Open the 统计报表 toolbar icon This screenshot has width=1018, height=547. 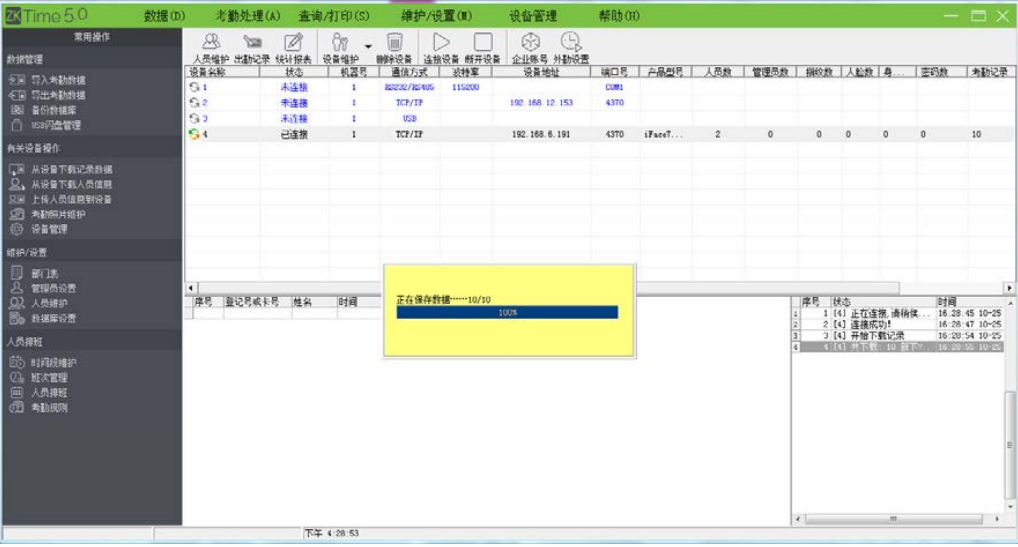[293, 48]
